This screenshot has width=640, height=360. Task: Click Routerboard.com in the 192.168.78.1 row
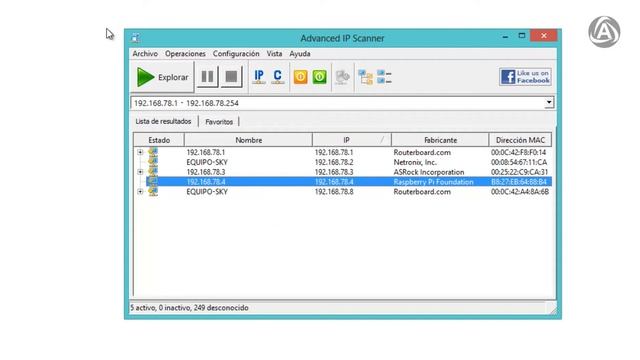tap(422, 153)
